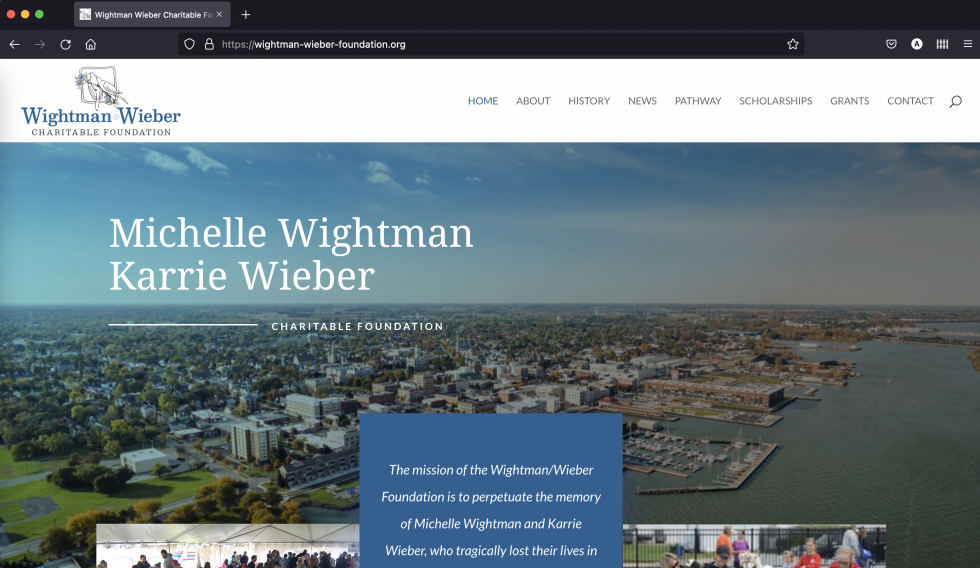The image size is (980, 568).
Task: Go to the browser home page
Action: point(91,44)
